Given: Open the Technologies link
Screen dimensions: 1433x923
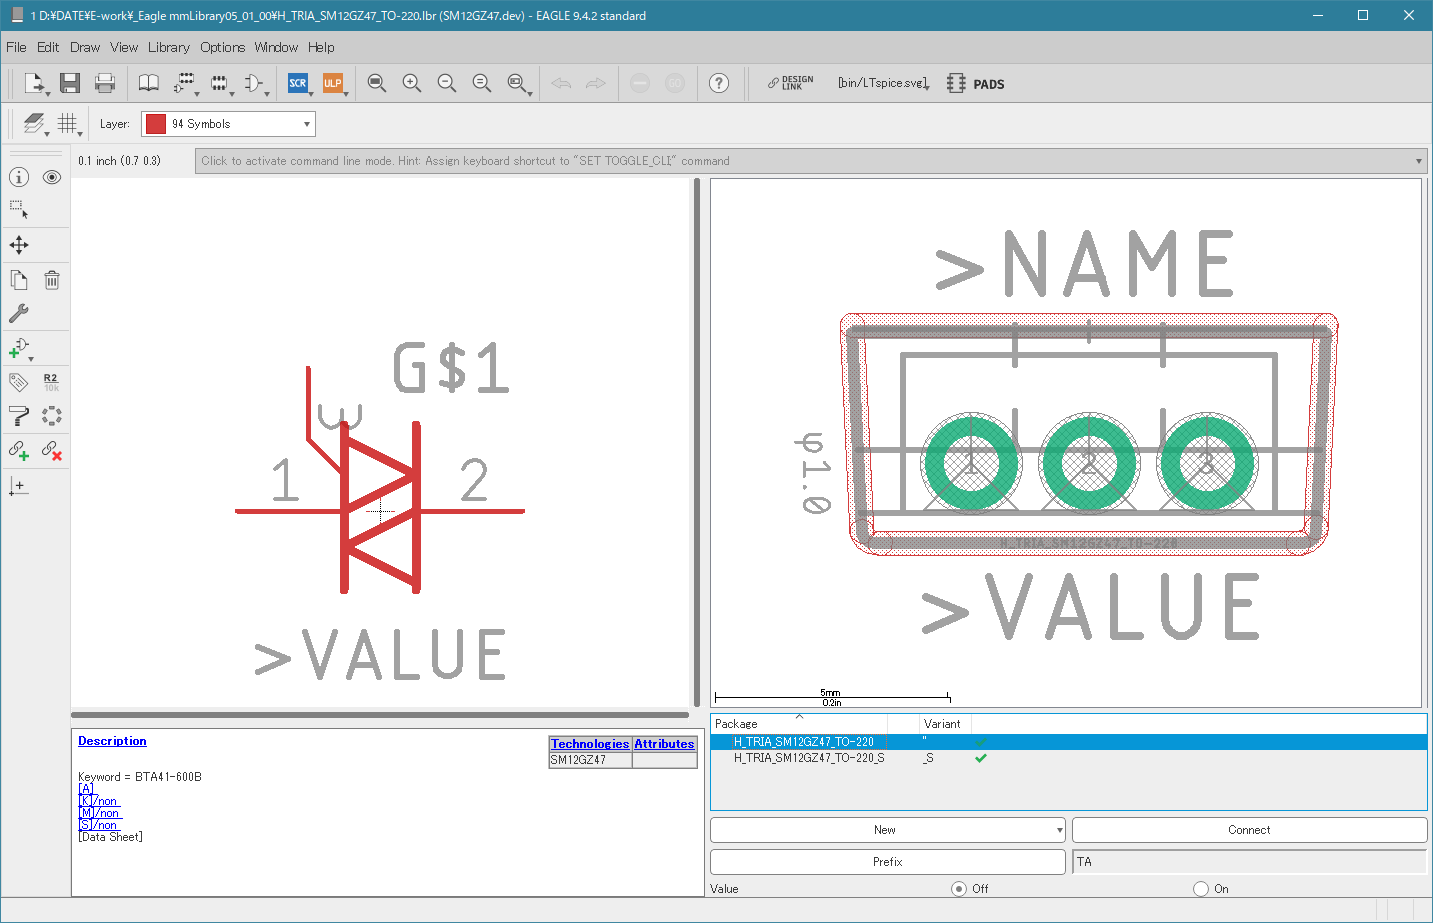Looking at the screenshot, I should tap(590, 744).
